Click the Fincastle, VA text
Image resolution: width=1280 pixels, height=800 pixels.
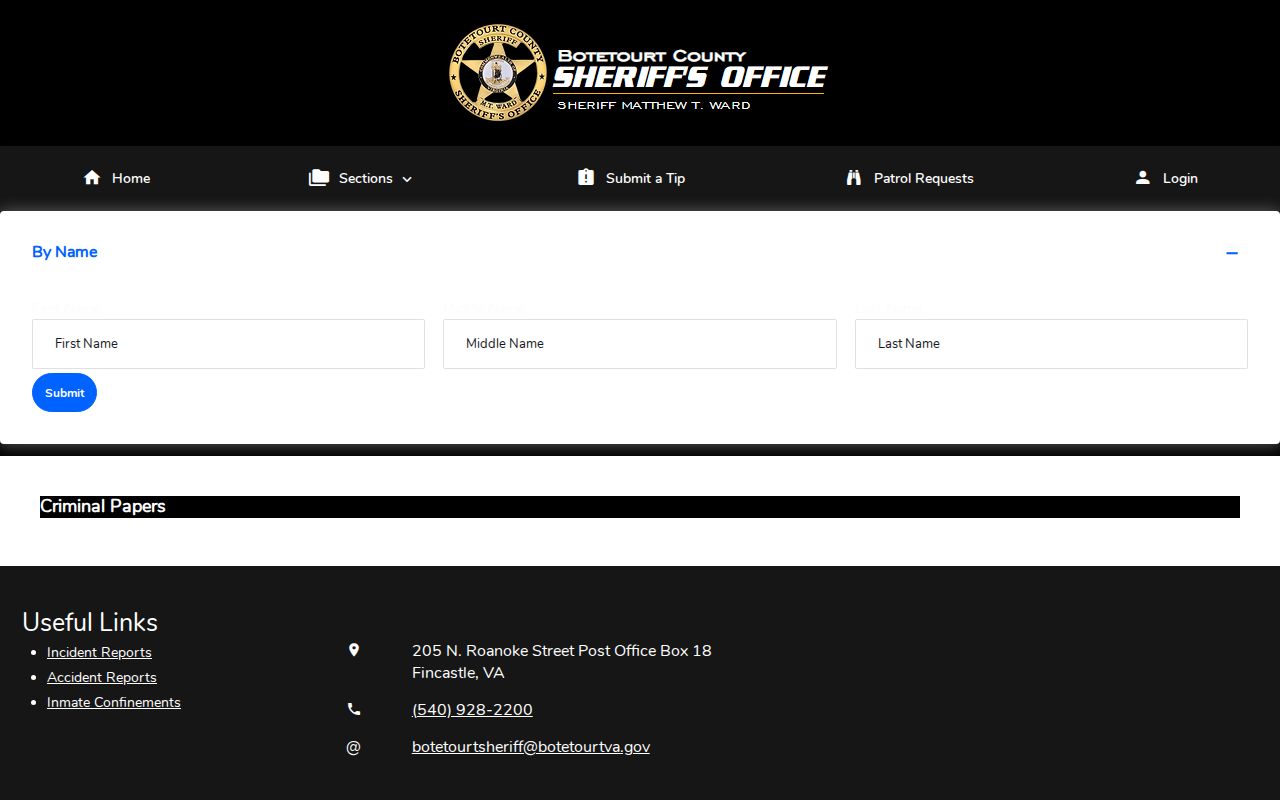458,673
